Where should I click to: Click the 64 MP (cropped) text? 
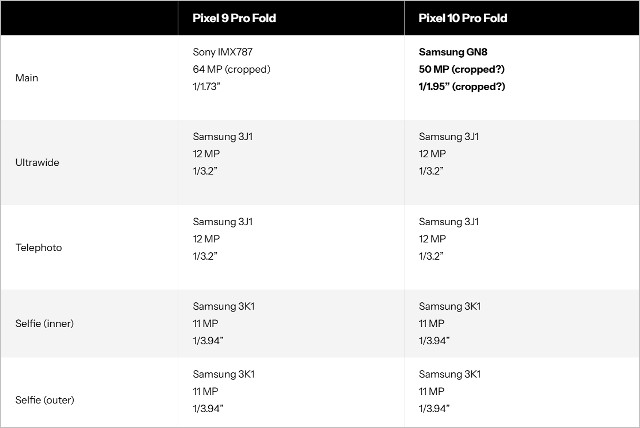(231, 69)
